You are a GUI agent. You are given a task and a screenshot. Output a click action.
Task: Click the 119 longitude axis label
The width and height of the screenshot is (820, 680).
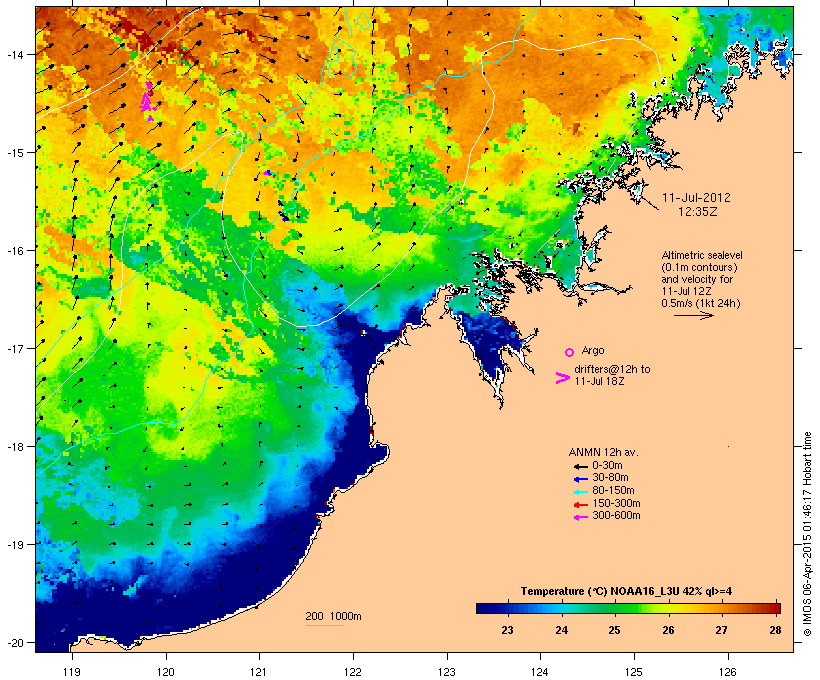coord(72,672)
